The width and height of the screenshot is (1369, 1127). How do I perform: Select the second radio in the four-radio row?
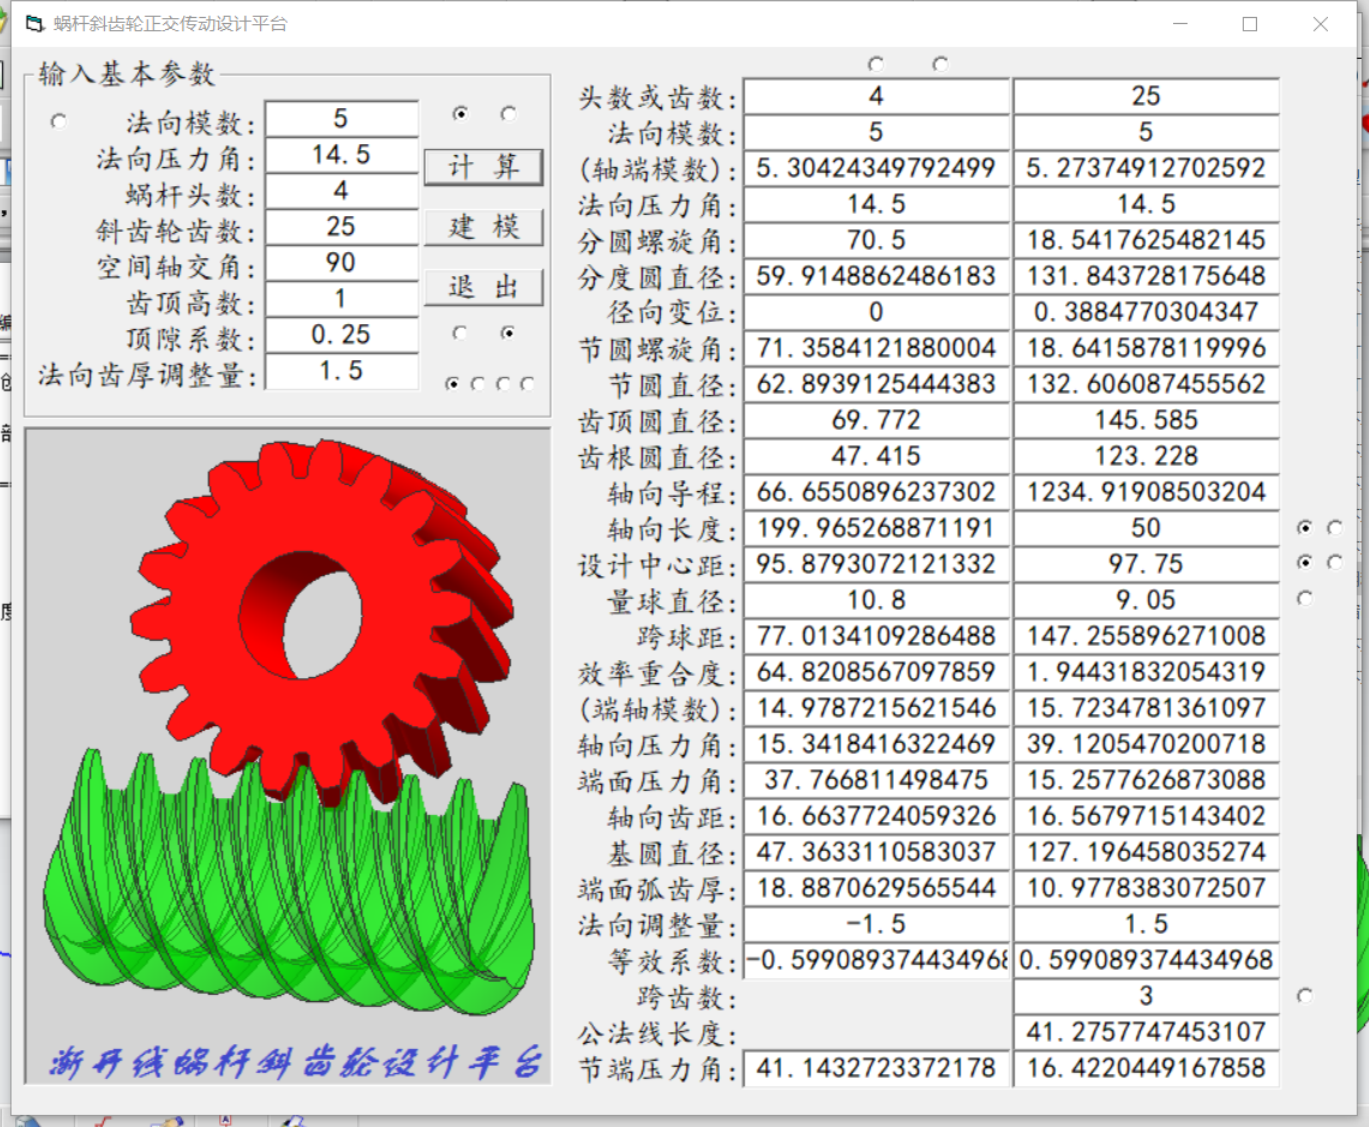click(478, 383)
